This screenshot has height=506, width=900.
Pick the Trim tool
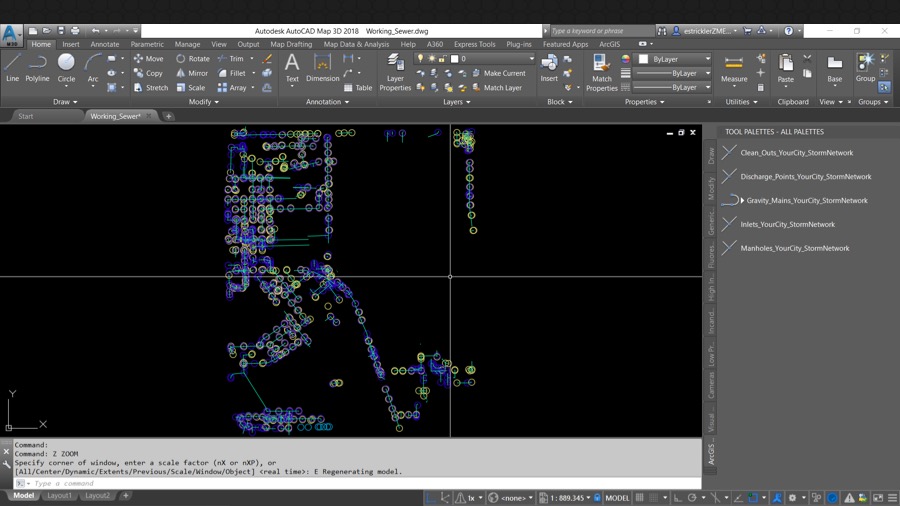[231, 59]
